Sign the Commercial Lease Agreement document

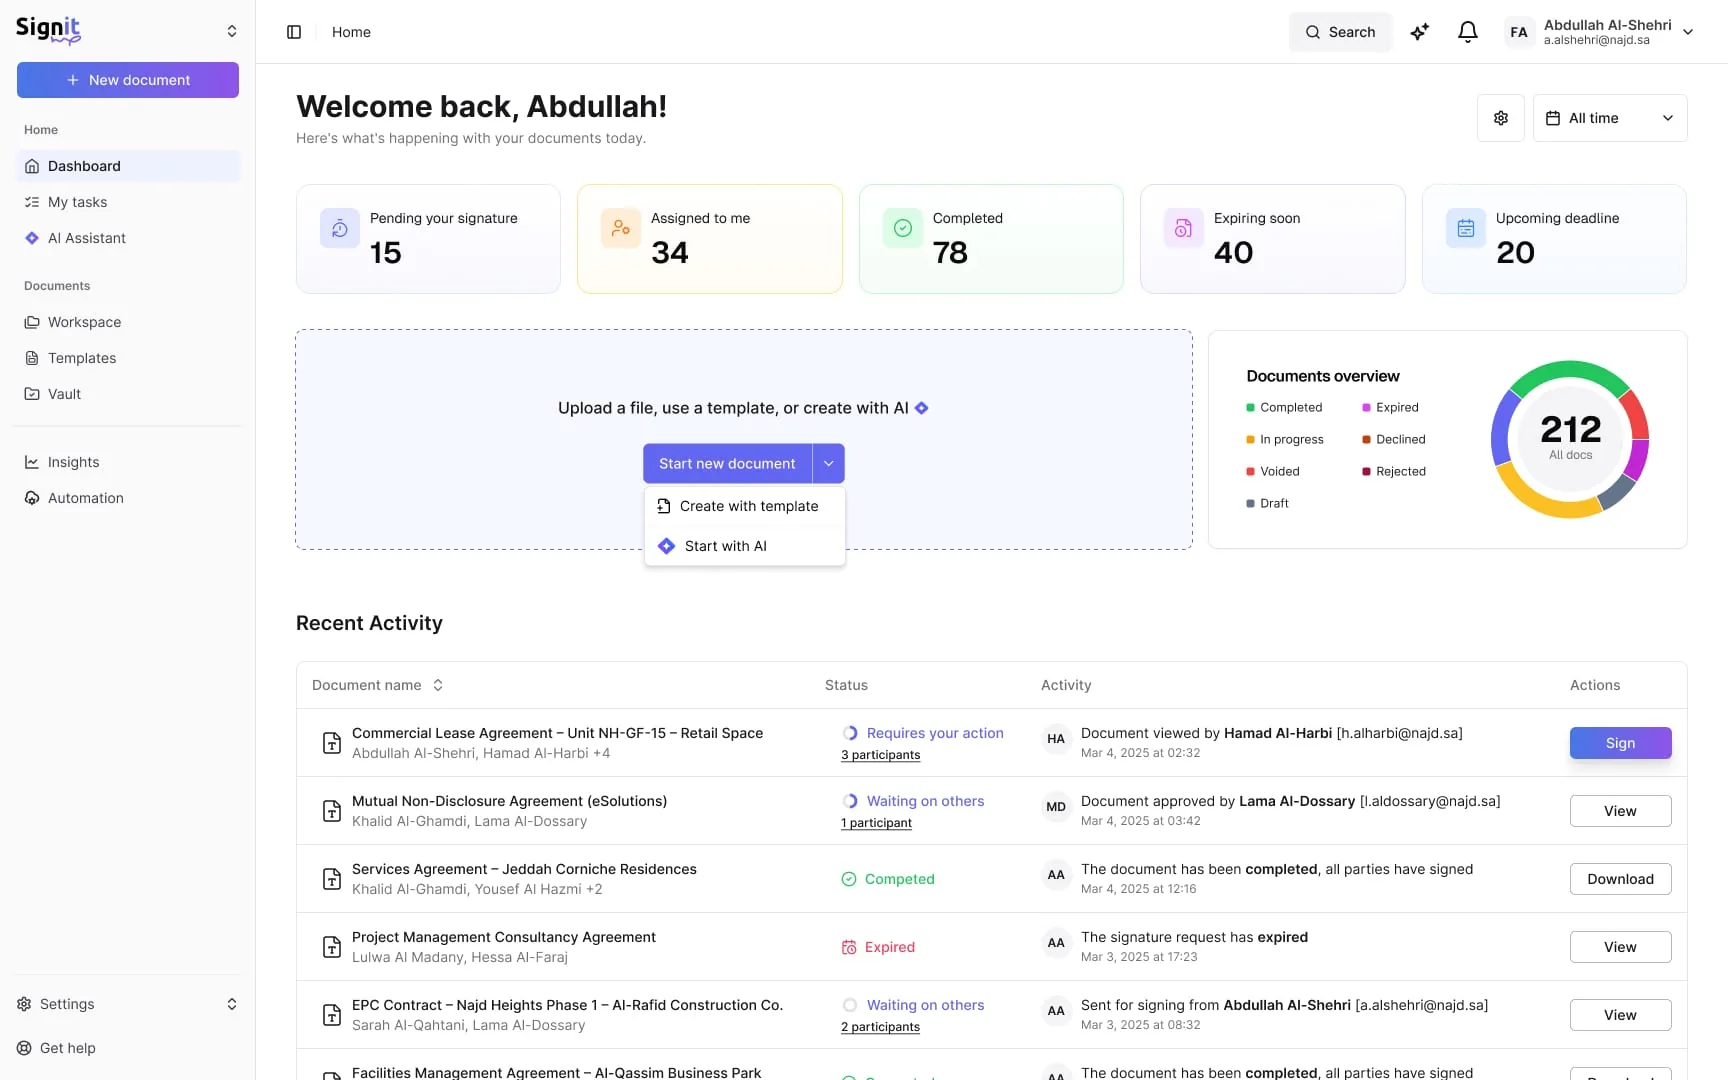point(1620,743)
